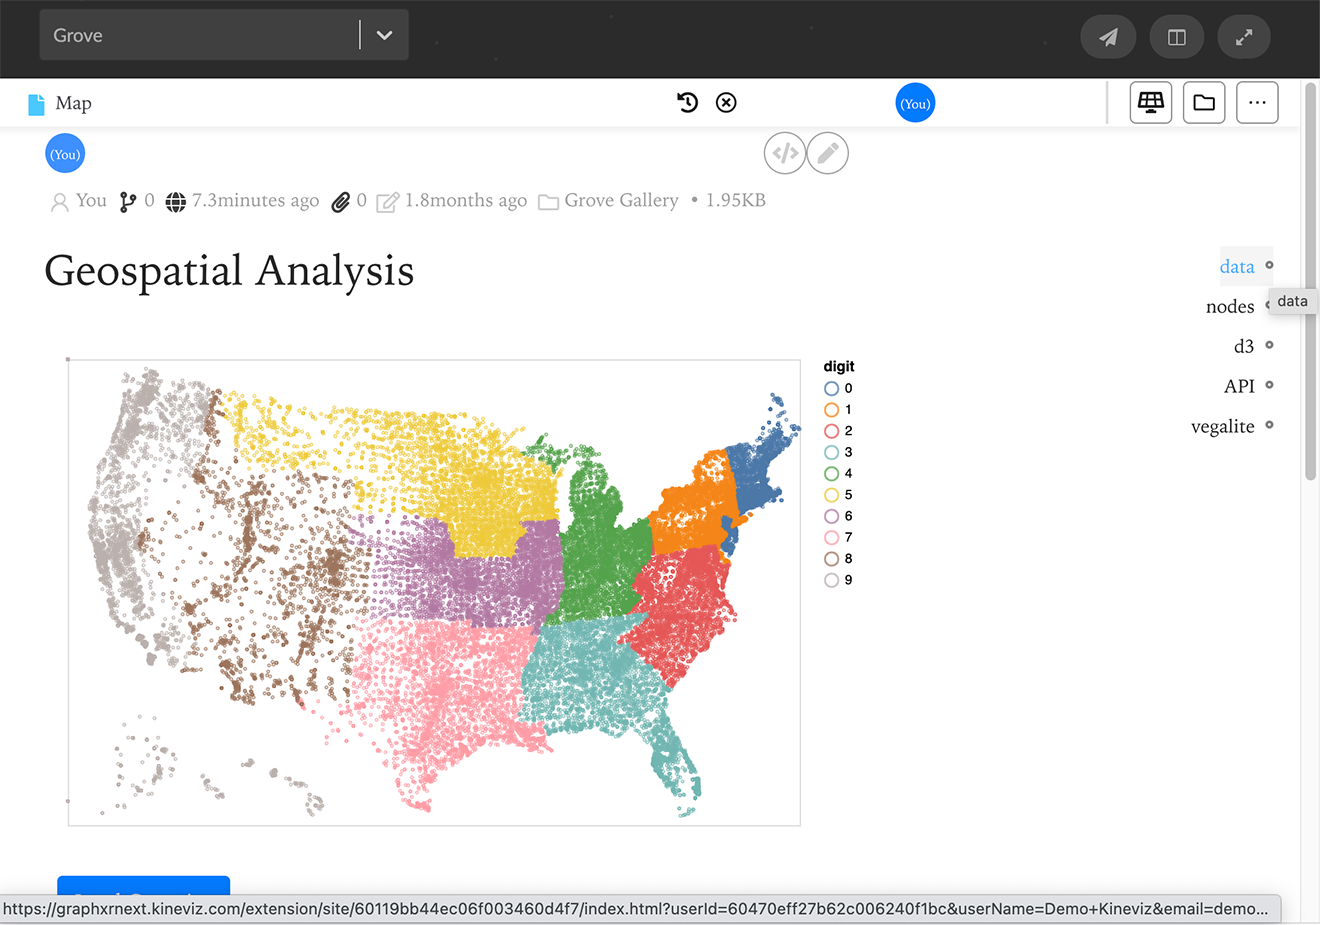The width and height of the screenshot is (1320, 925).
Task: Expand the Grove dropdown chevron
Action: 384,35
